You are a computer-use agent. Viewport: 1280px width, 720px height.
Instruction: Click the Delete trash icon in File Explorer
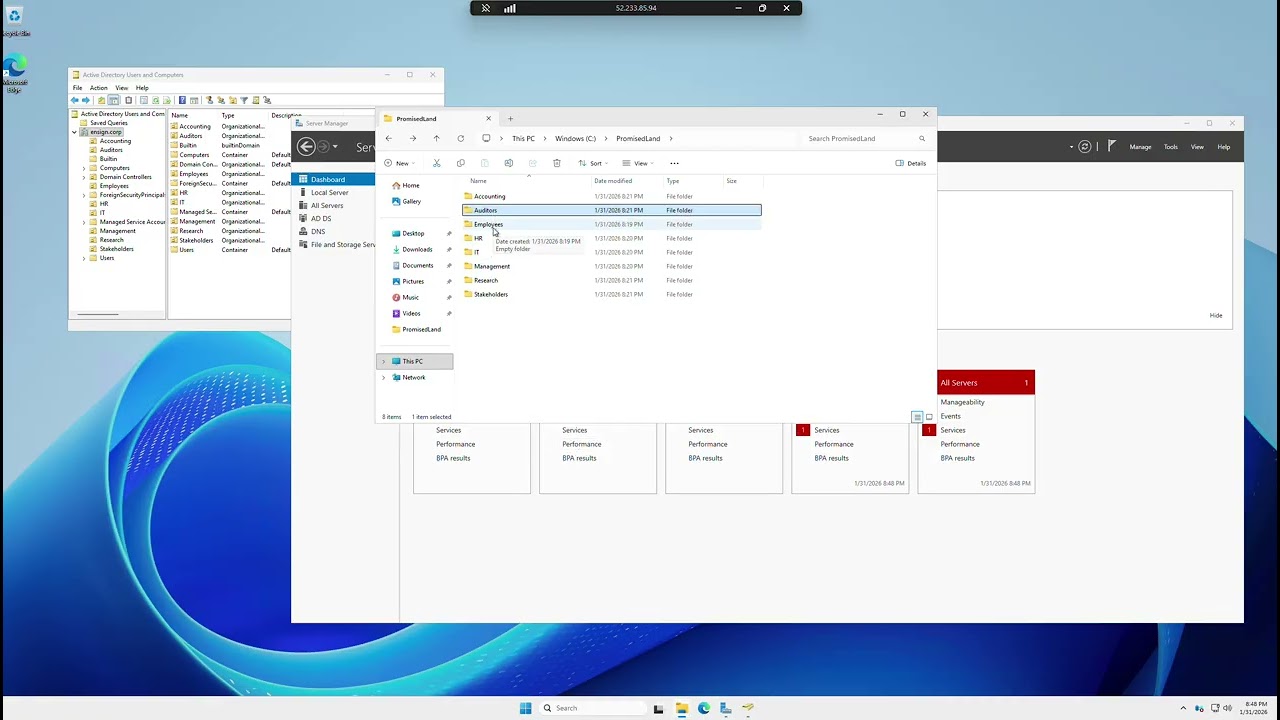(x=557, y=163)
